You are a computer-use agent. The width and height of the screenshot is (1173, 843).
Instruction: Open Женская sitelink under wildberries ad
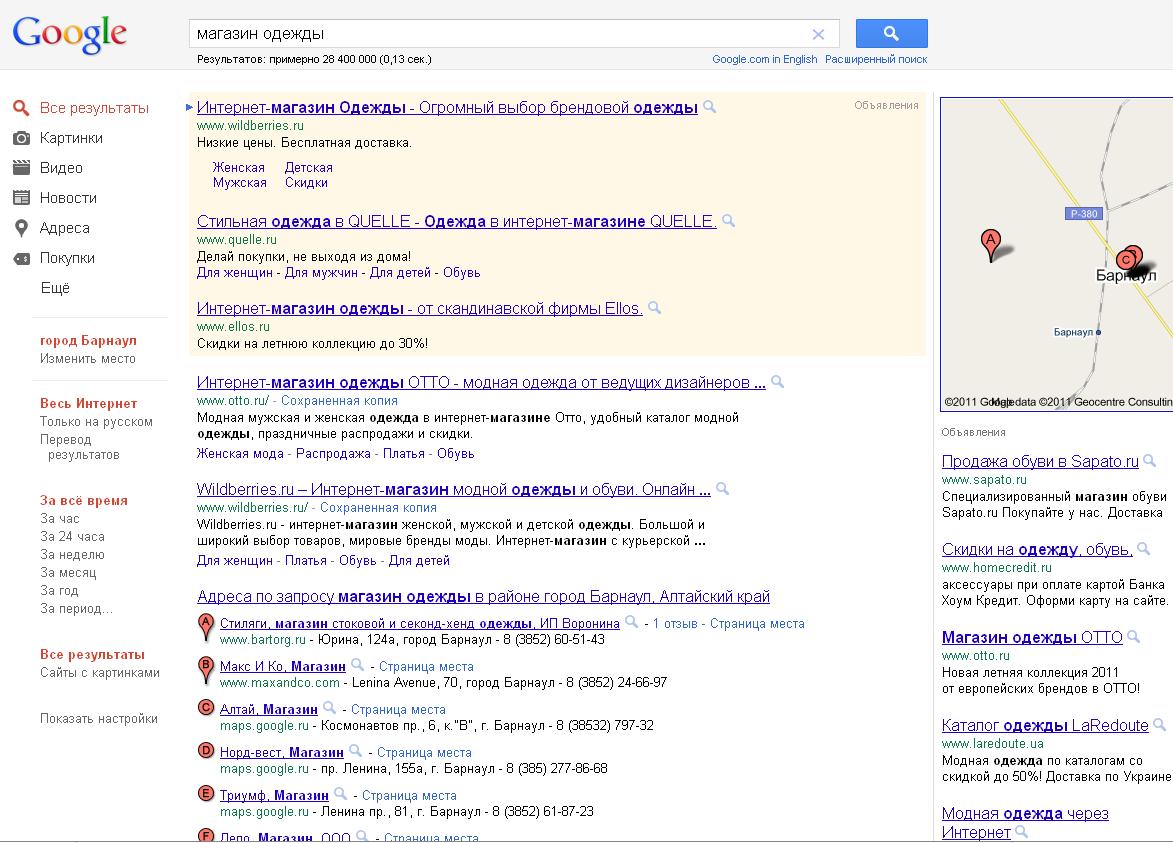coord(239,168)
